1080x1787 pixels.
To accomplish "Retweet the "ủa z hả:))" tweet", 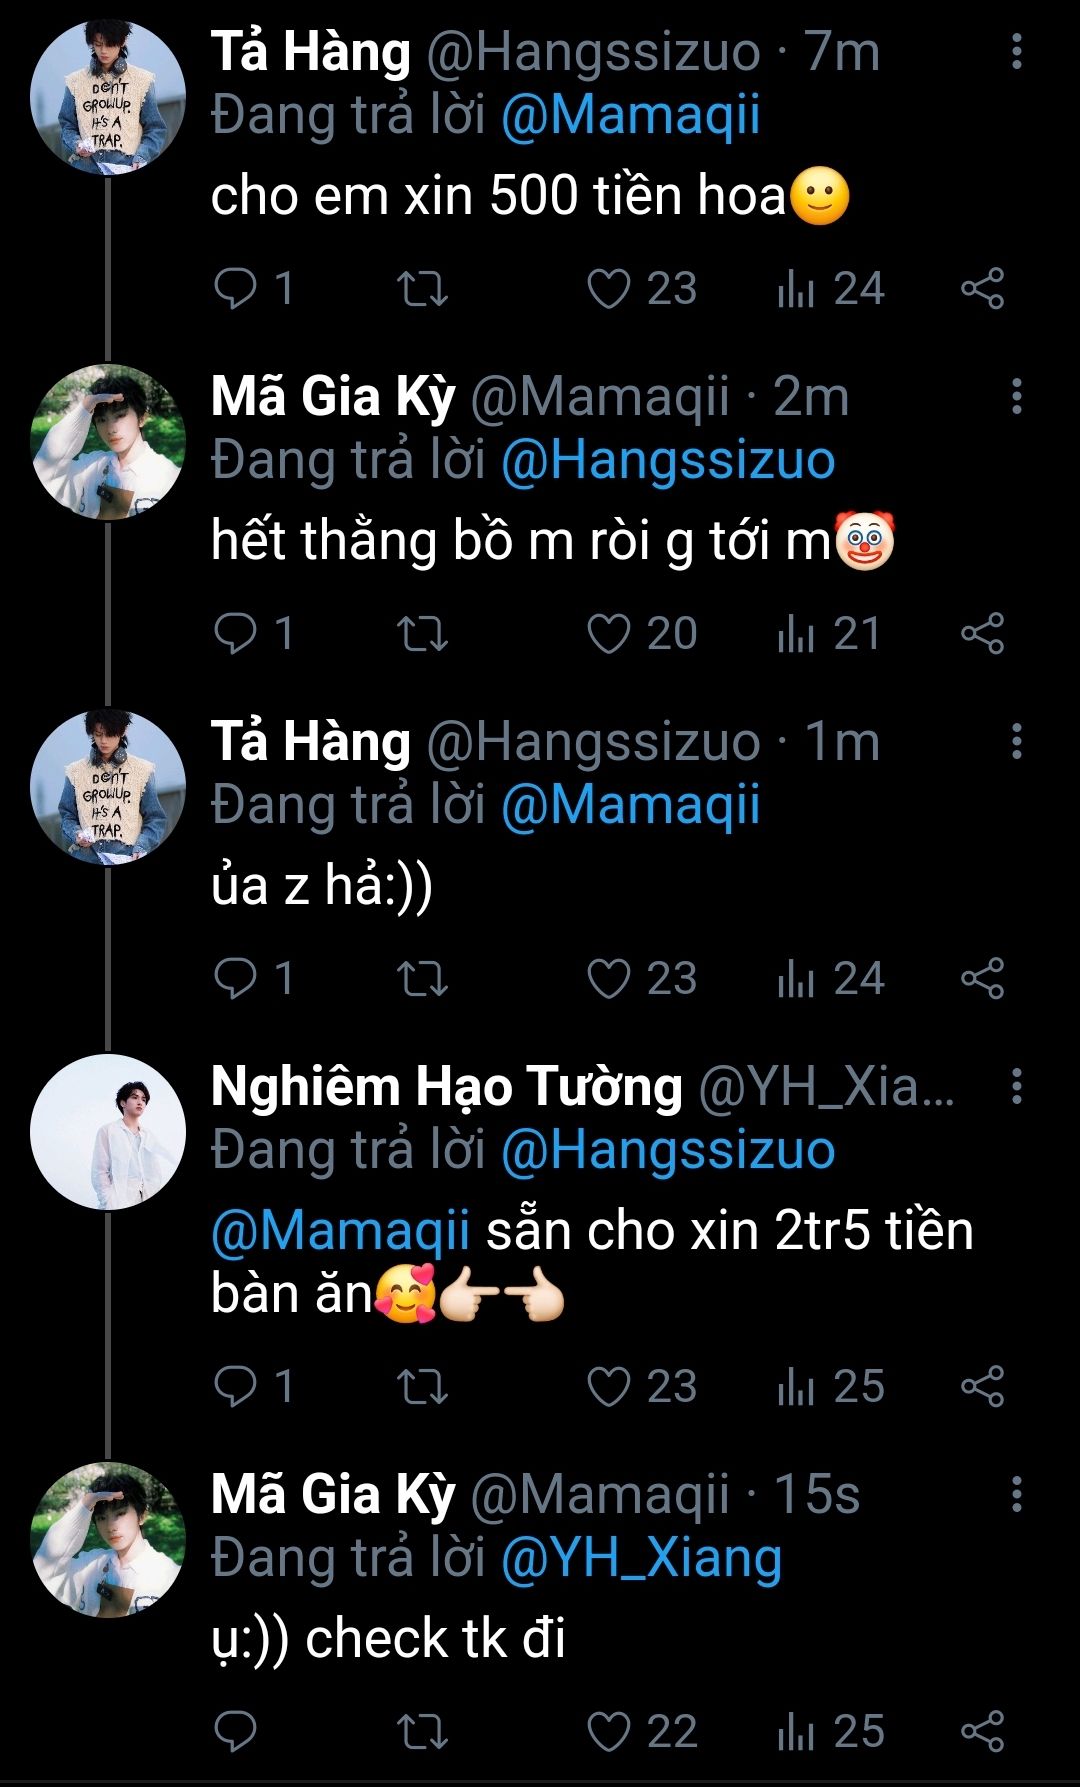I will pos(422,979).
